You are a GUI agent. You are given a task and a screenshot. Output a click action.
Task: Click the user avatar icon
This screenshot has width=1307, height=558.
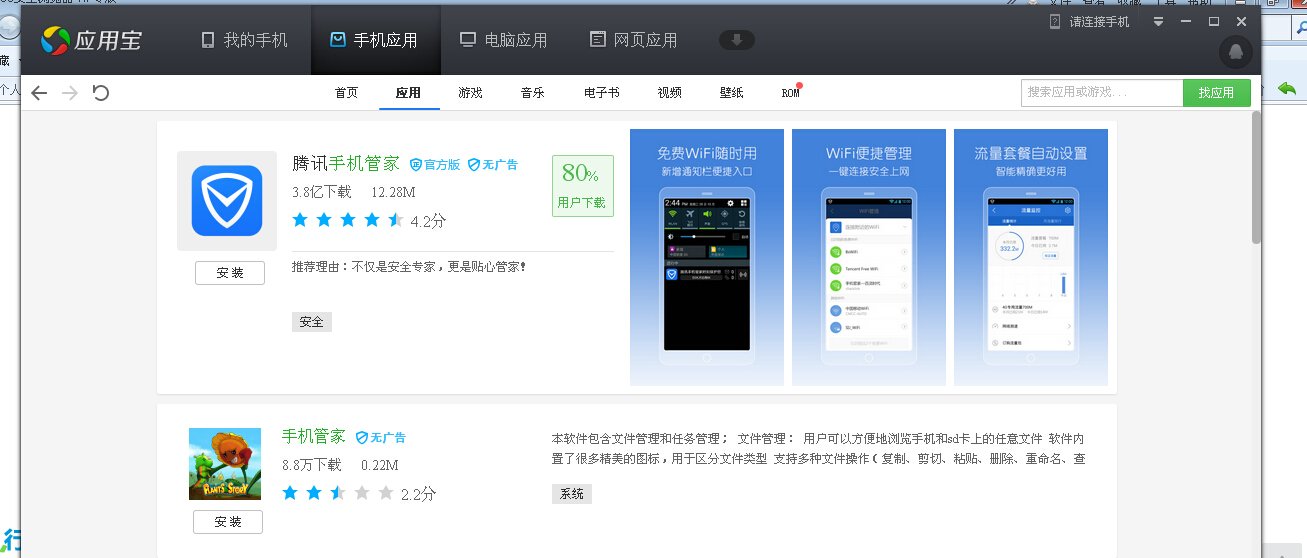(1236, 52)
